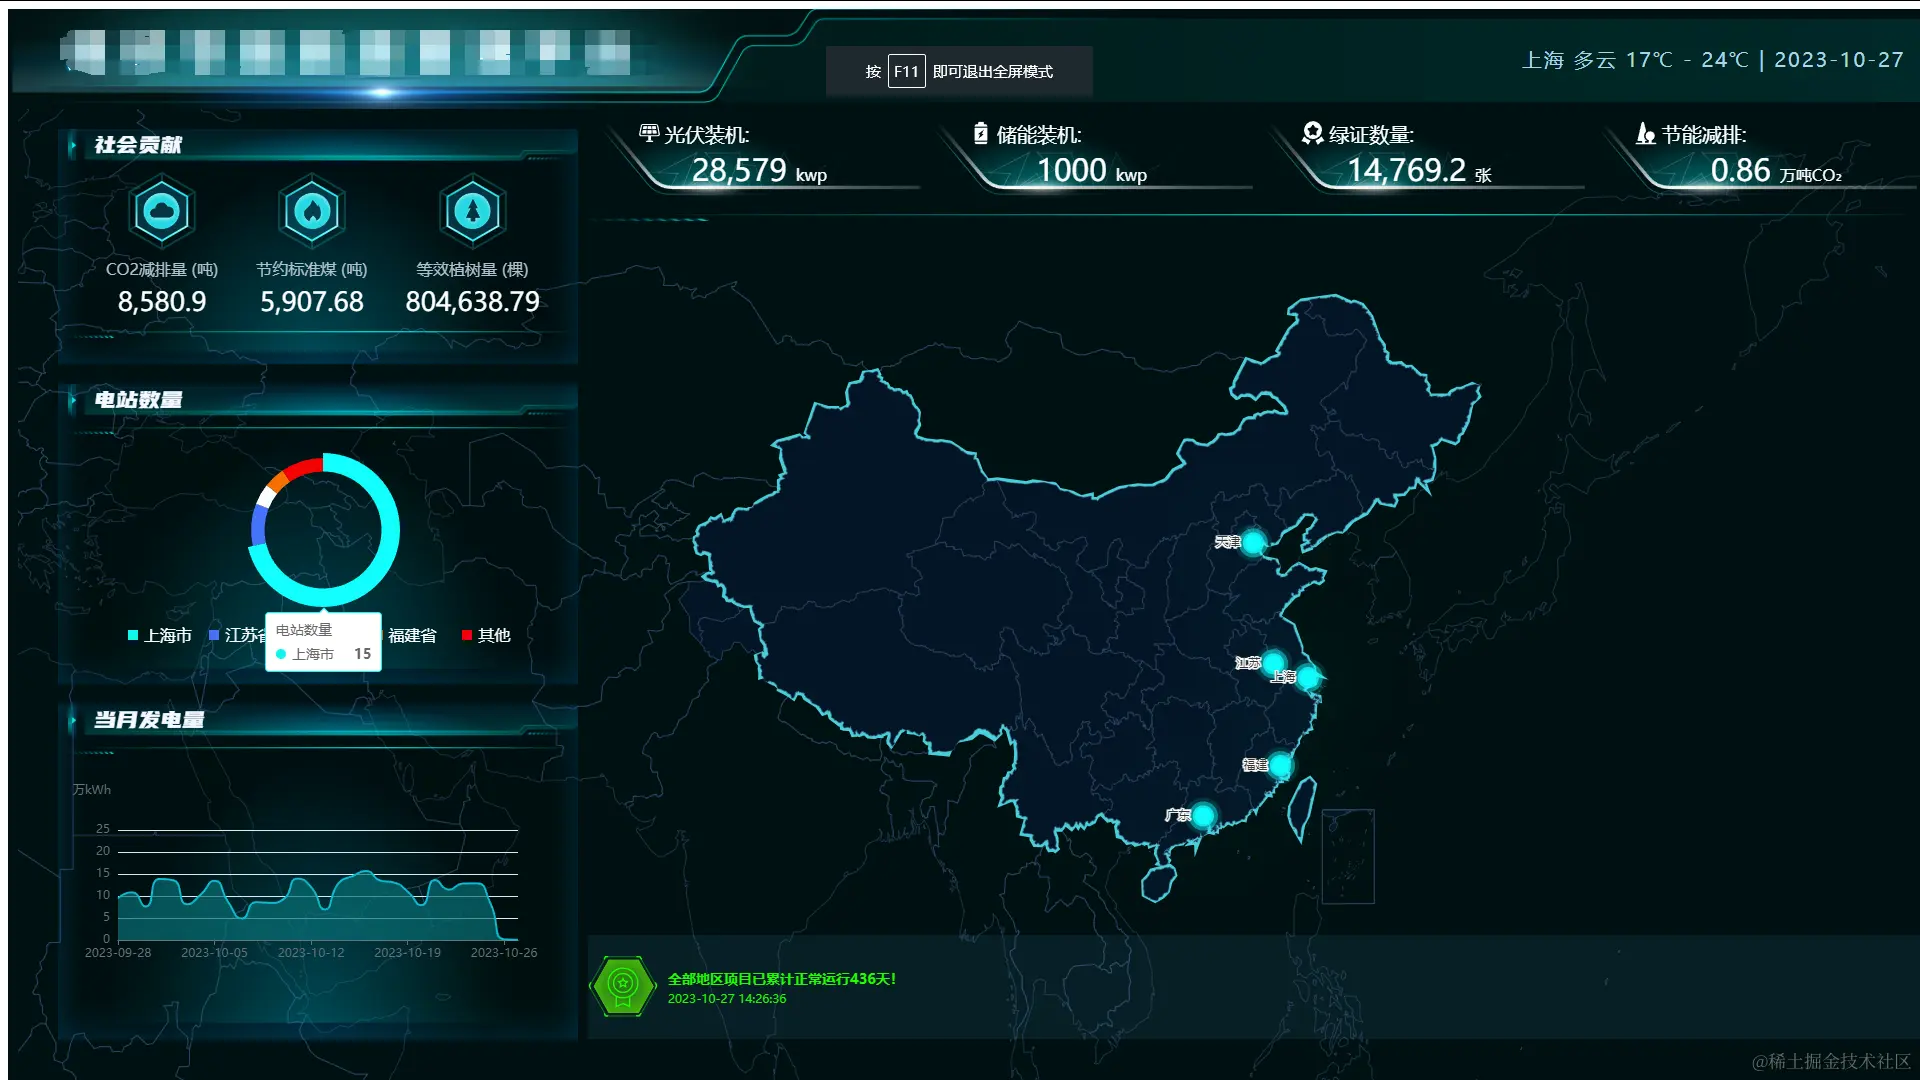Click the arrow beside 当月发电量 header
Viewport: 1920px width, 1080px height.
pos(73,720)
